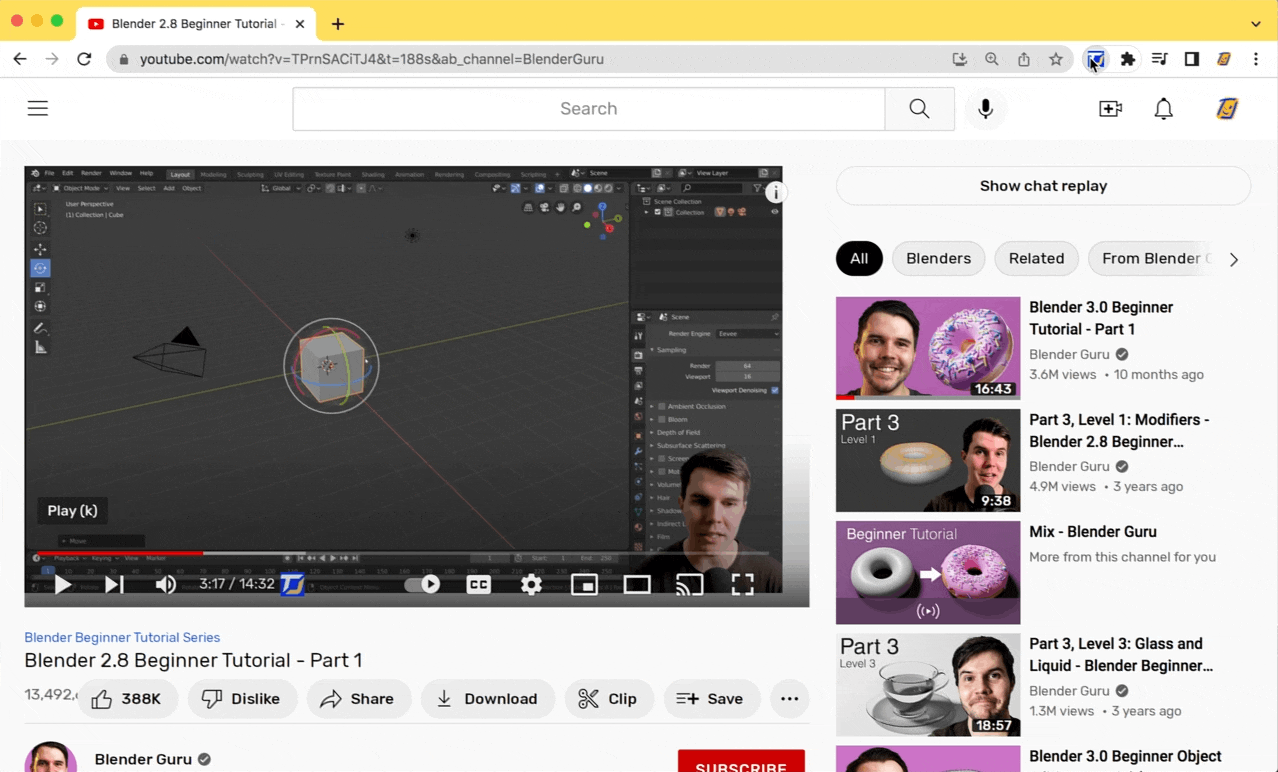Image resolution: width=1278 pixels, height=772 pixels.
Task: Open the media control icon
Action: coord(1160,59)
